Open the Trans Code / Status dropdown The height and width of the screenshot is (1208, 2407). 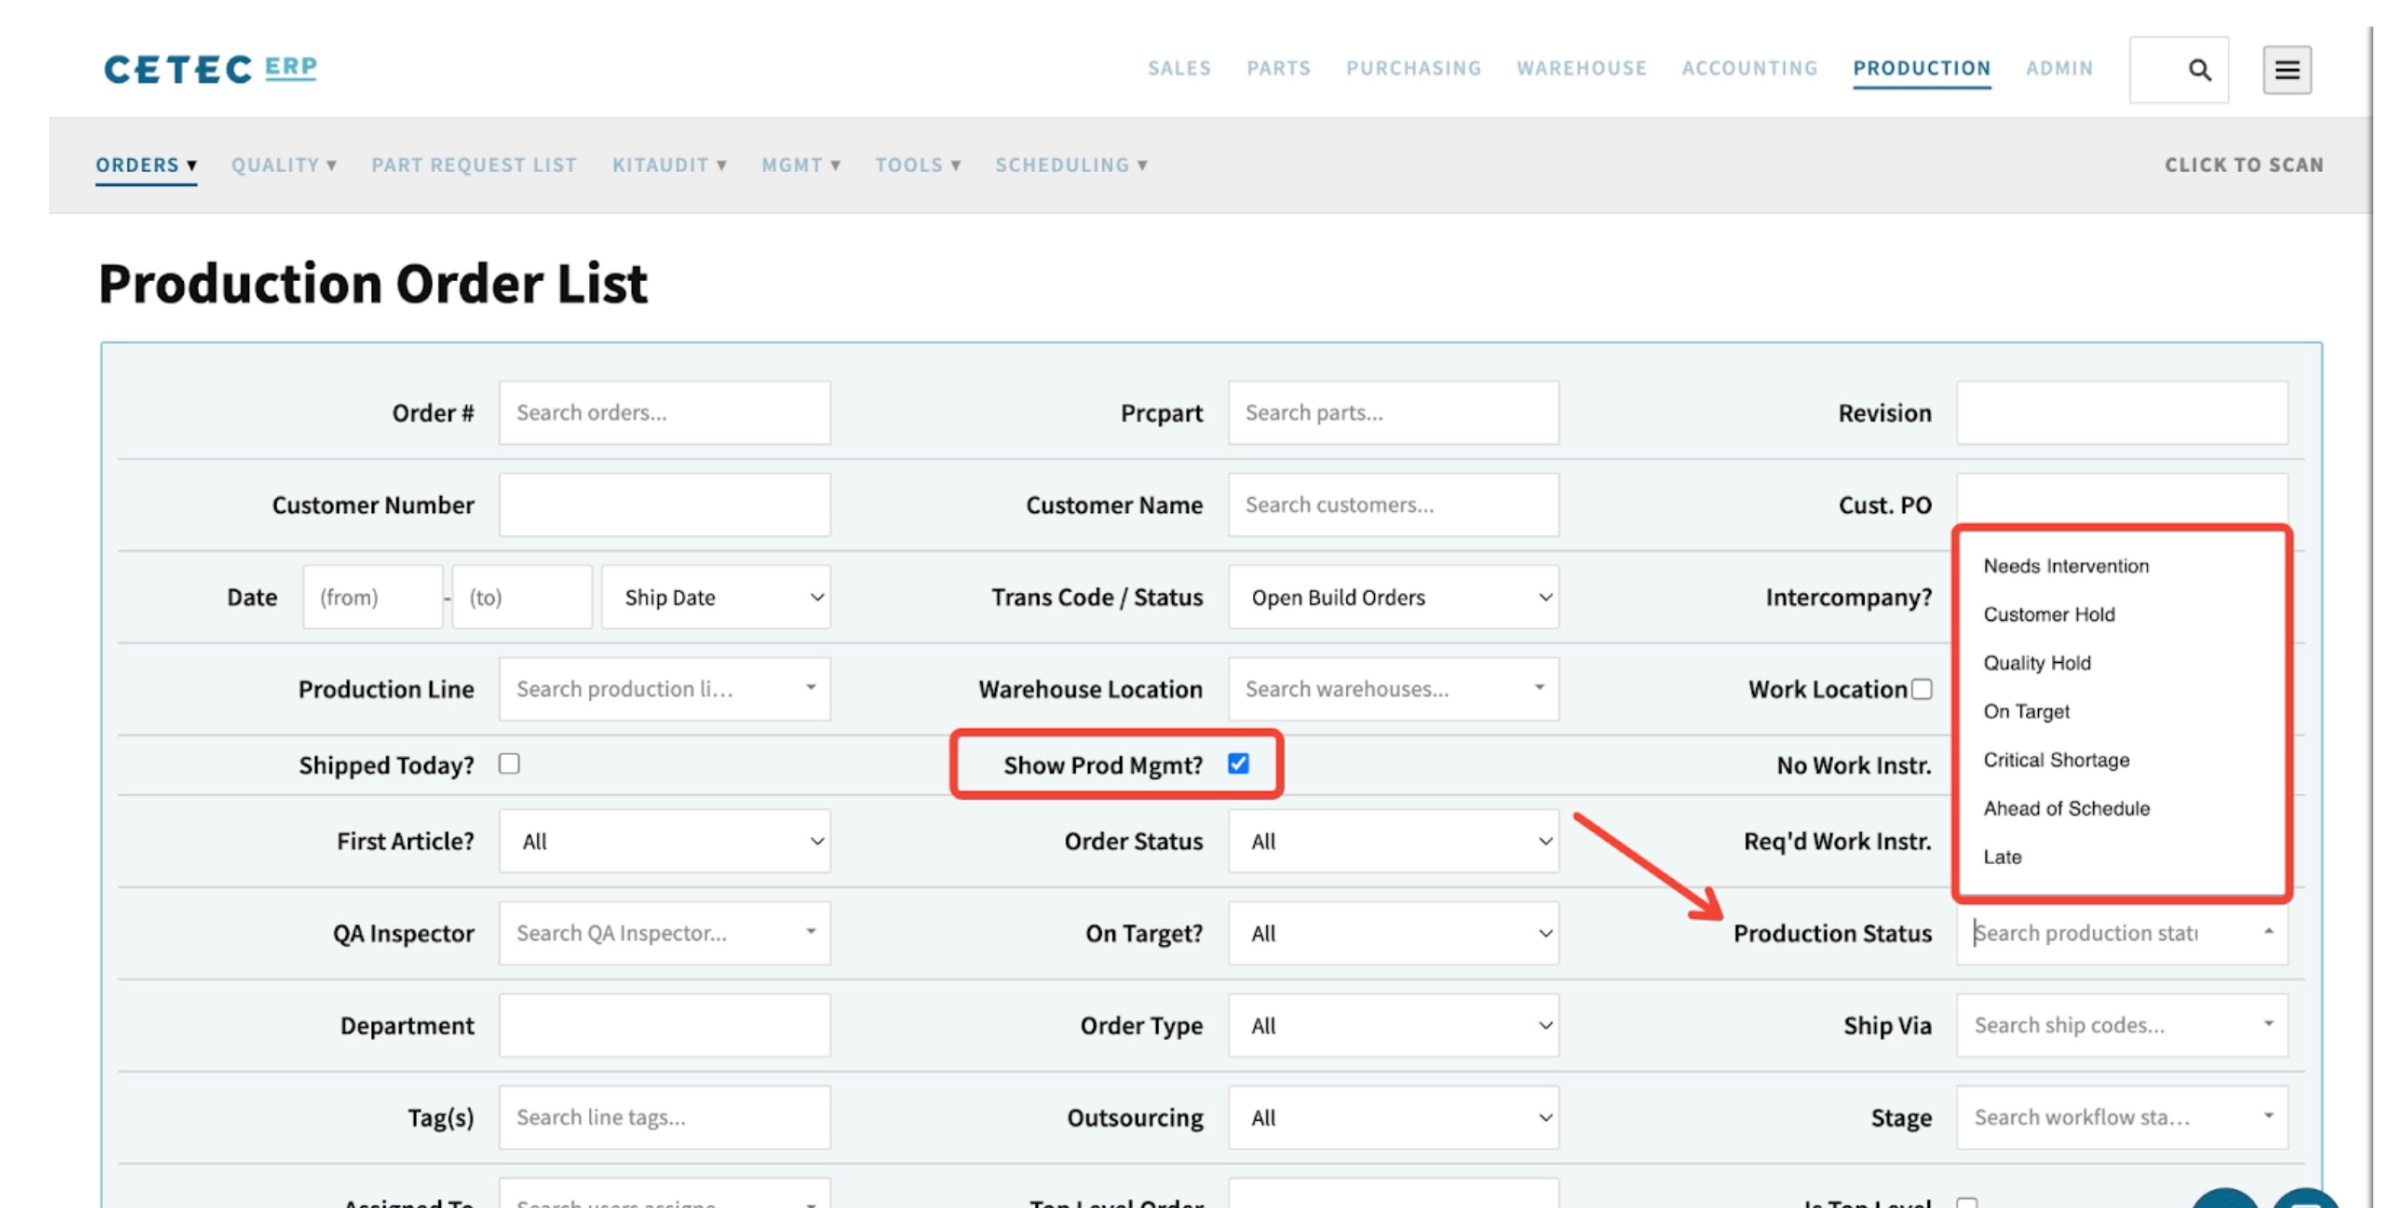tap(1393, 597)
